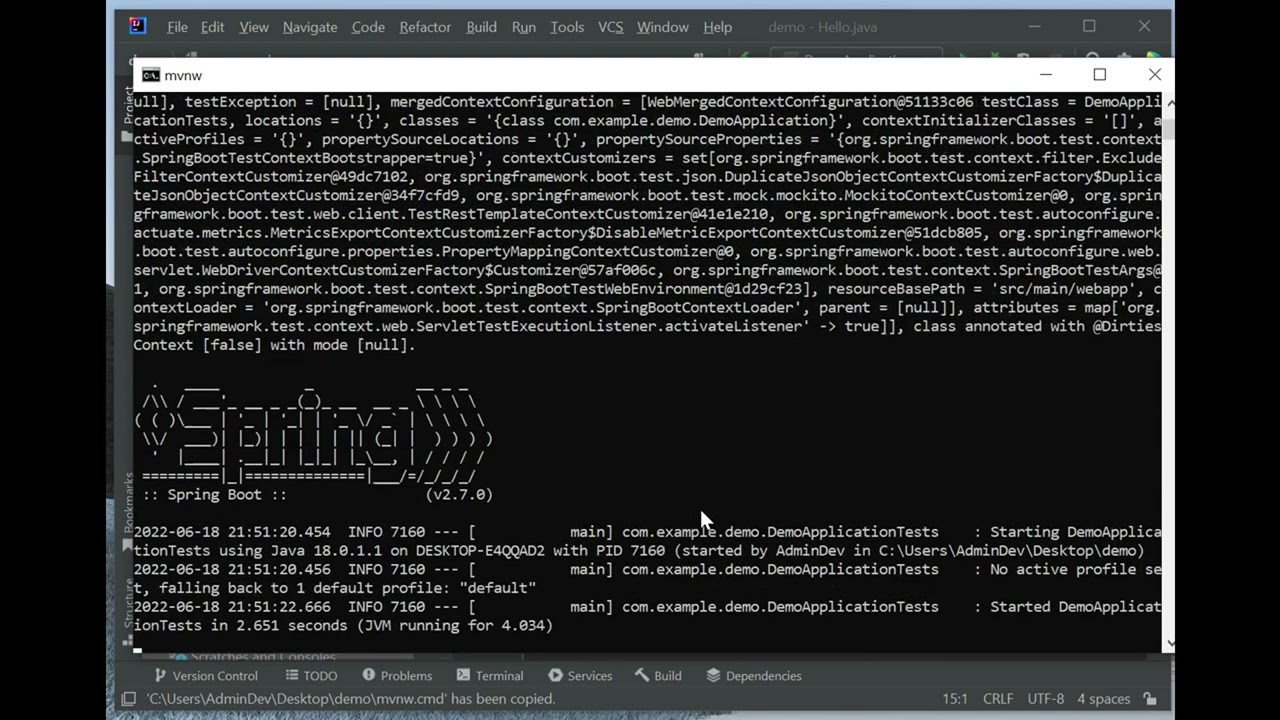Open the Run menu
Screen dimensions: 1280x720
pyautogui.click(x=524, y=27)
